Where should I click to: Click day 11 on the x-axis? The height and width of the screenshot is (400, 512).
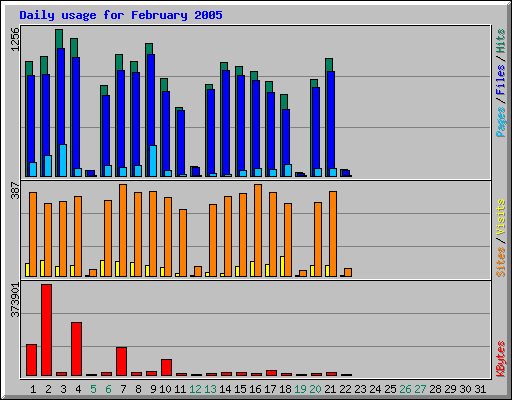tap(180, 389)
